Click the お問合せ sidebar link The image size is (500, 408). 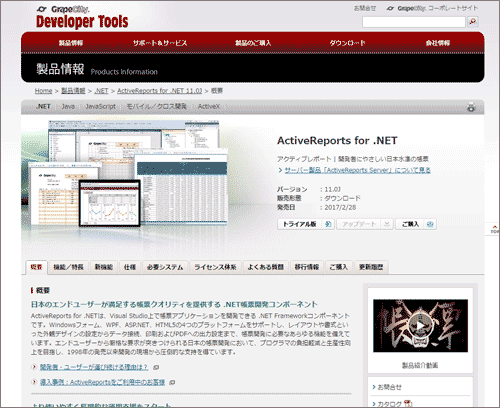(x=389, y=387)
